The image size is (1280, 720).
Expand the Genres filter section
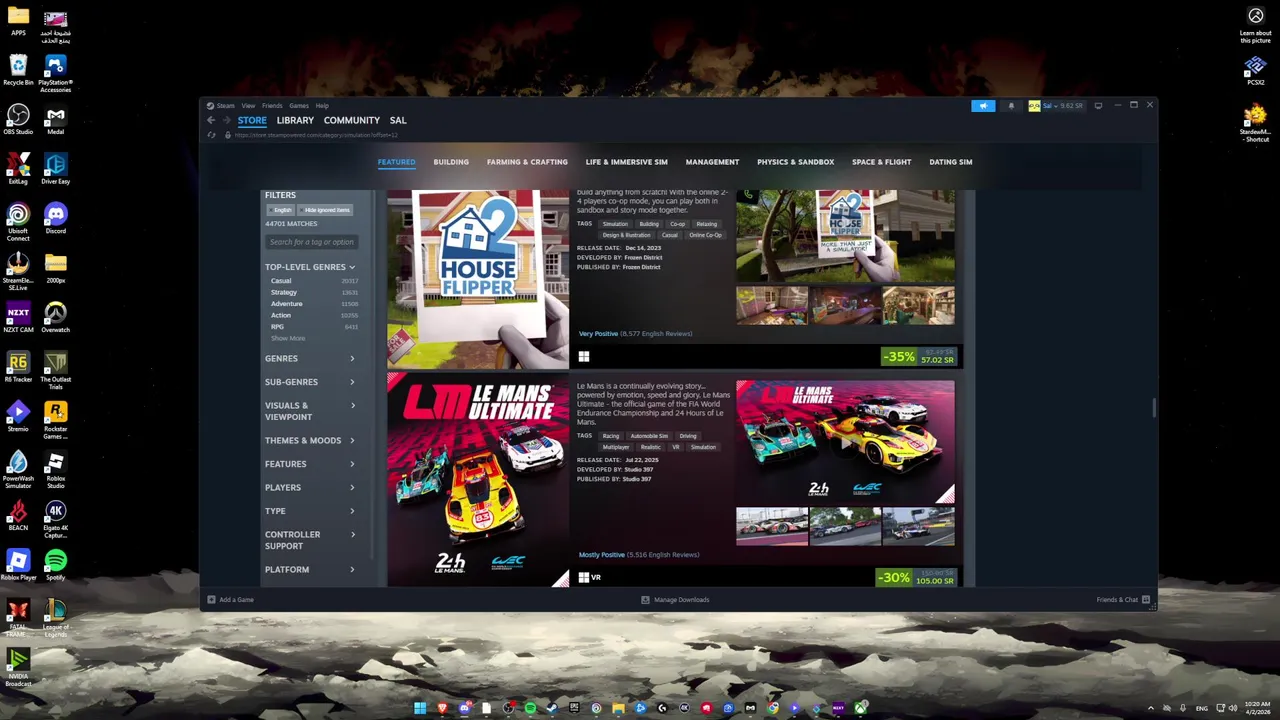coord(310,358)
